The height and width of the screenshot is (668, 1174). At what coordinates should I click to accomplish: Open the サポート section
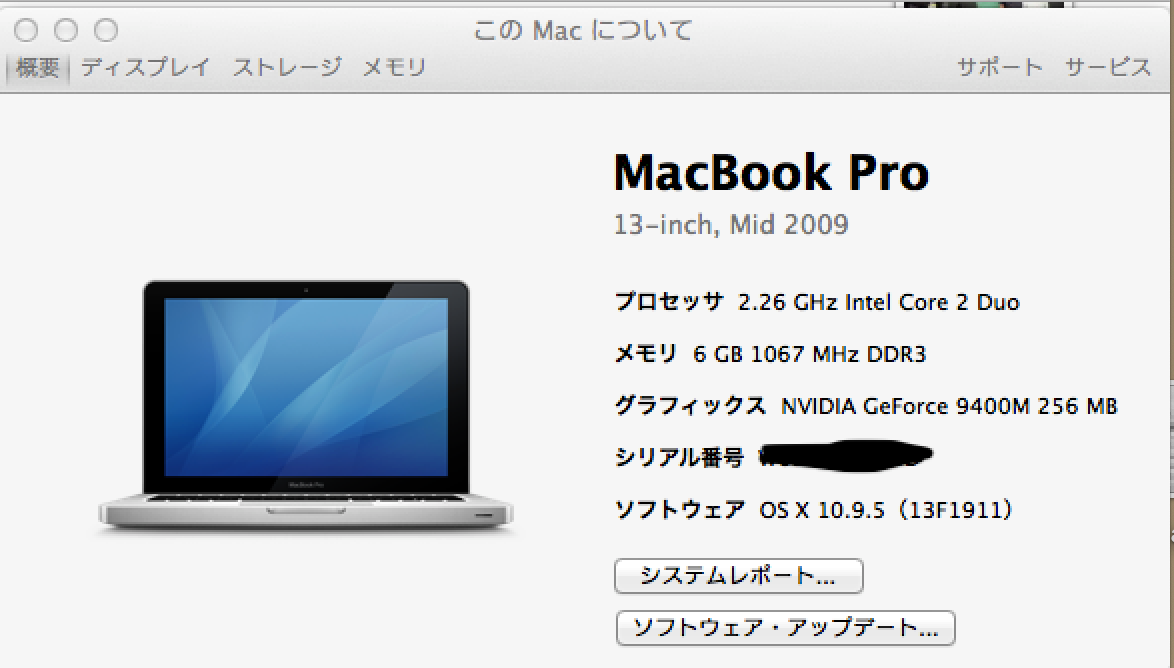1000,67
